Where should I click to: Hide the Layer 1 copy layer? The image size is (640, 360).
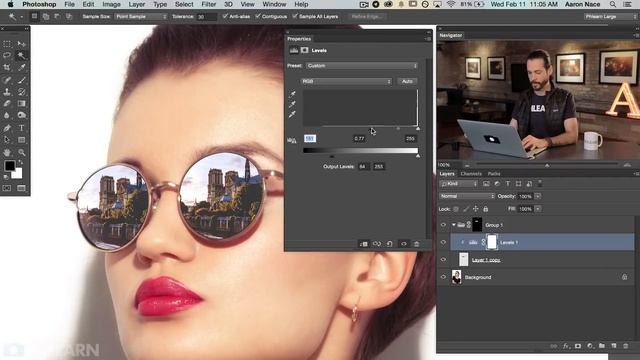[x=443, y=260]
